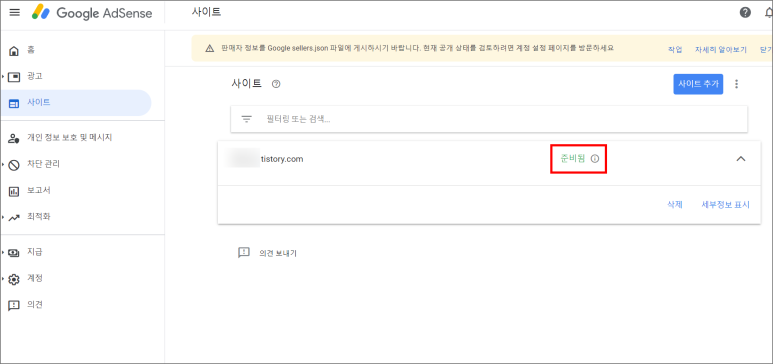773x364 pixels.
Task: Open 지급 in sidebar
Action: (35, 252)
